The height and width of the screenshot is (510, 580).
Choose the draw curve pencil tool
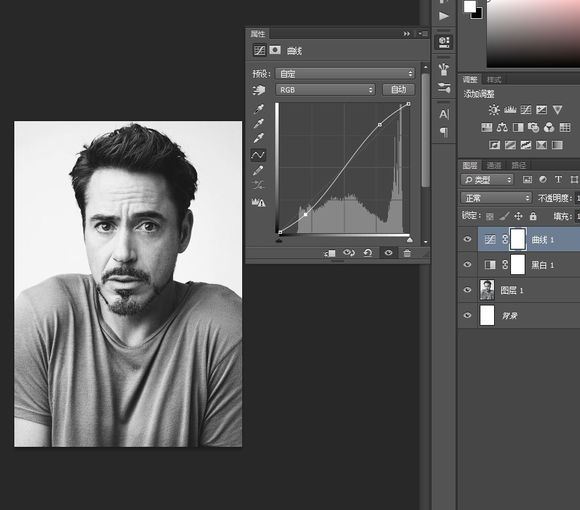(258, 170)
